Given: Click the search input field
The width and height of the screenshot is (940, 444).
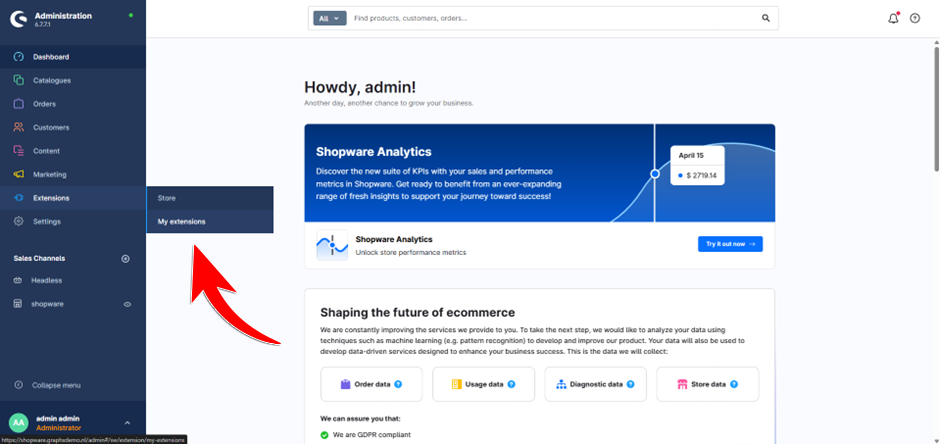Looking at the screenshot, I should click(550, 18).
